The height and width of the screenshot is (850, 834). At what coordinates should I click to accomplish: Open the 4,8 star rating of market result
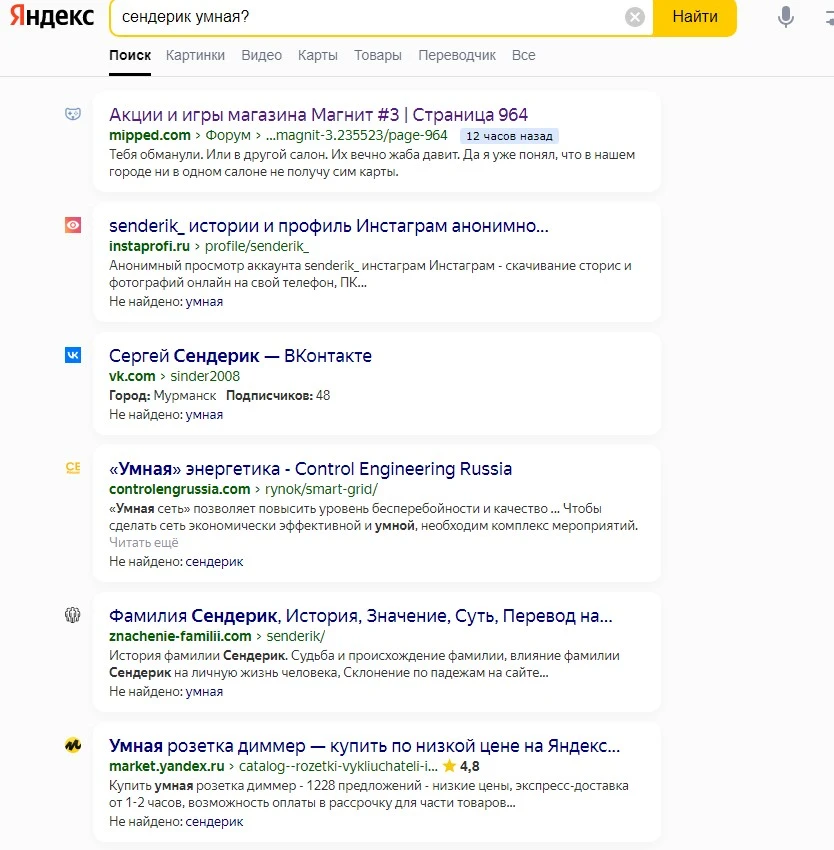point(461,766)
